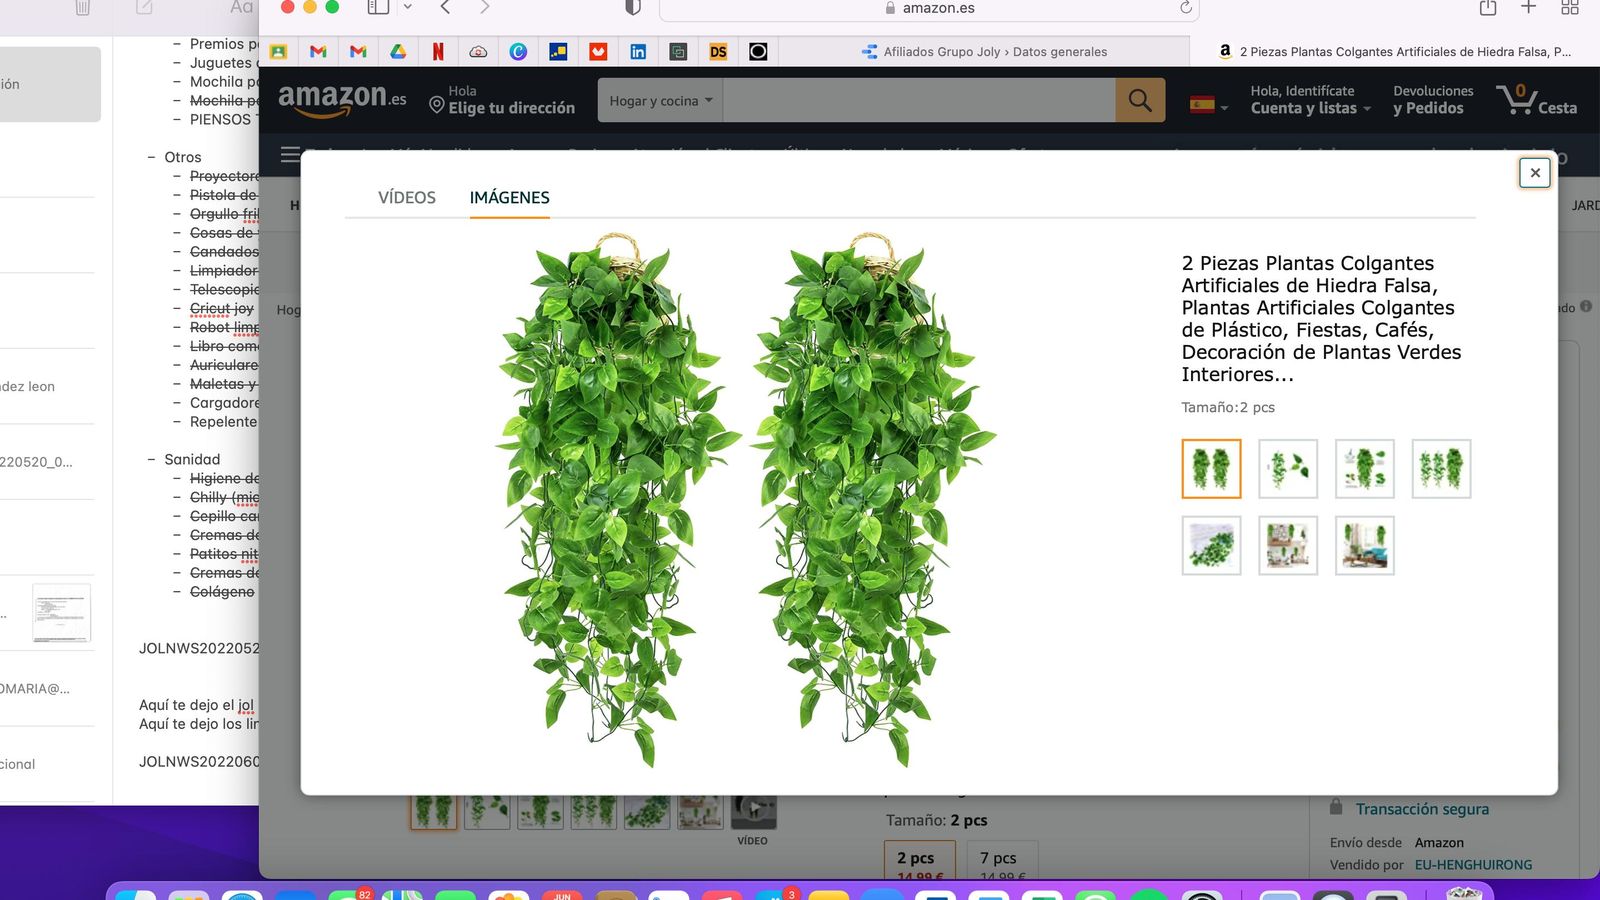Select the 2 pcs size option
The height and width of the screenshot is (900, 1600).
(x=918, y=858)
